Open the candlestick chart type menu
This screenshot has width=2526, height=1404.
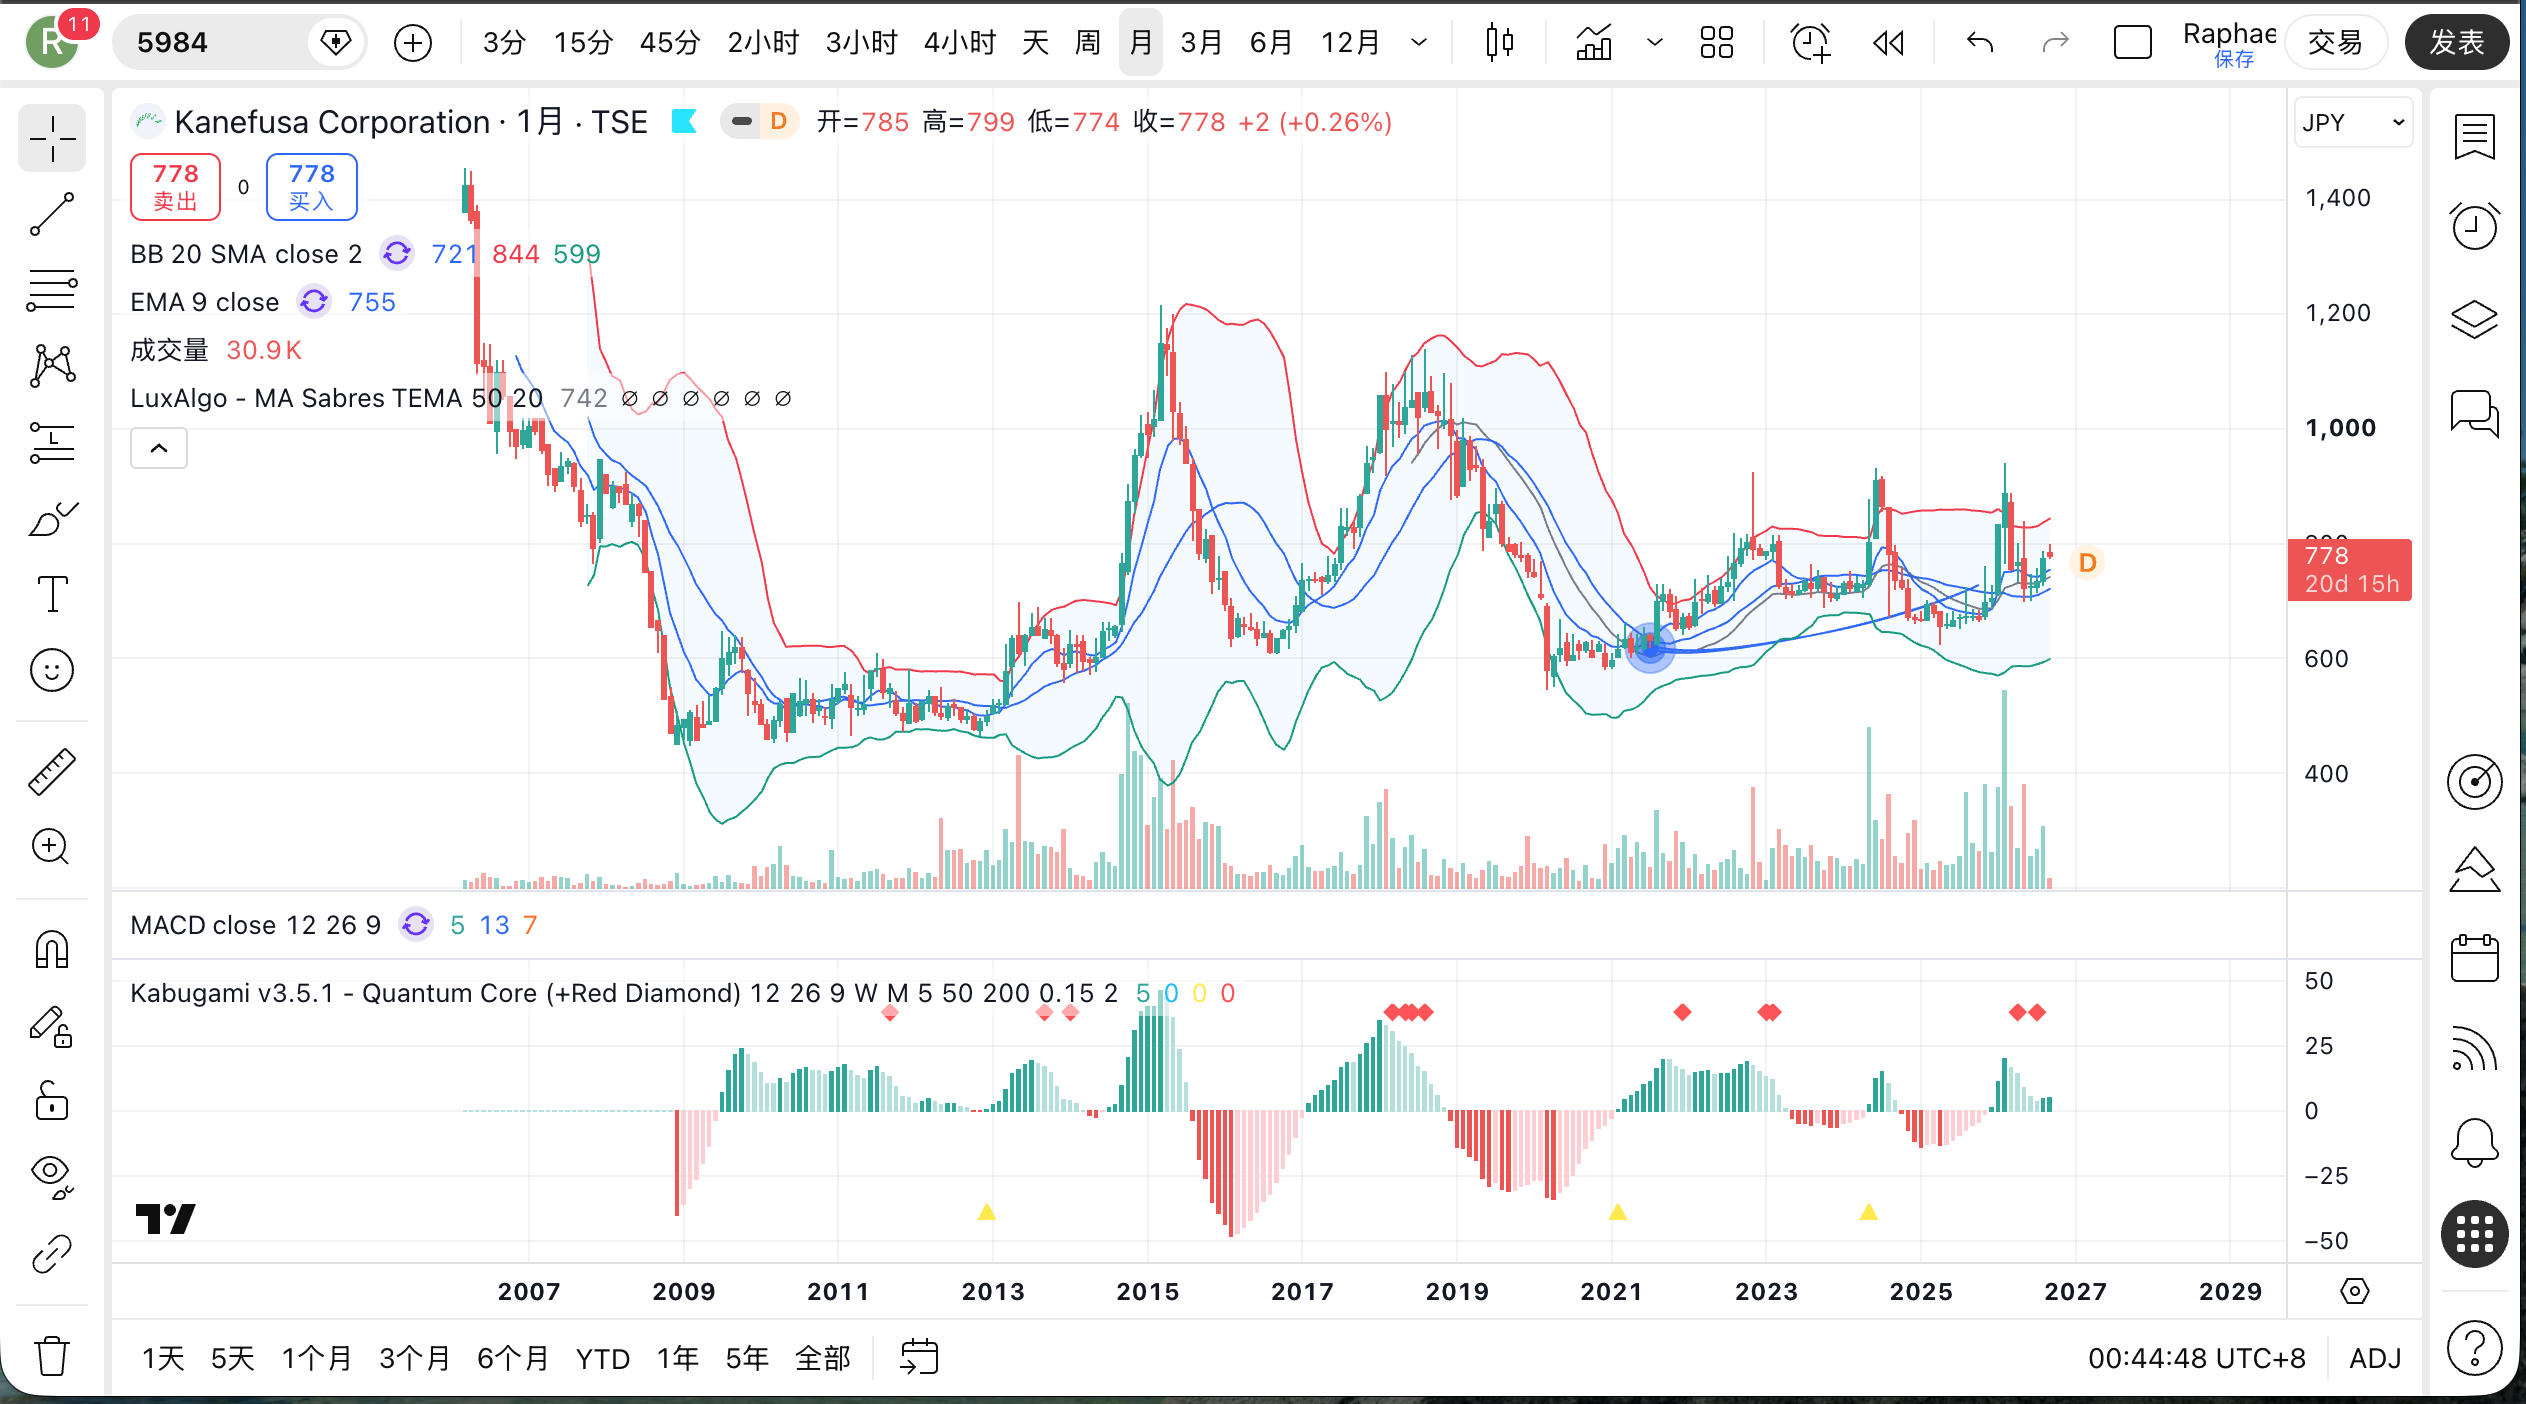click(x=1499, y=42)
